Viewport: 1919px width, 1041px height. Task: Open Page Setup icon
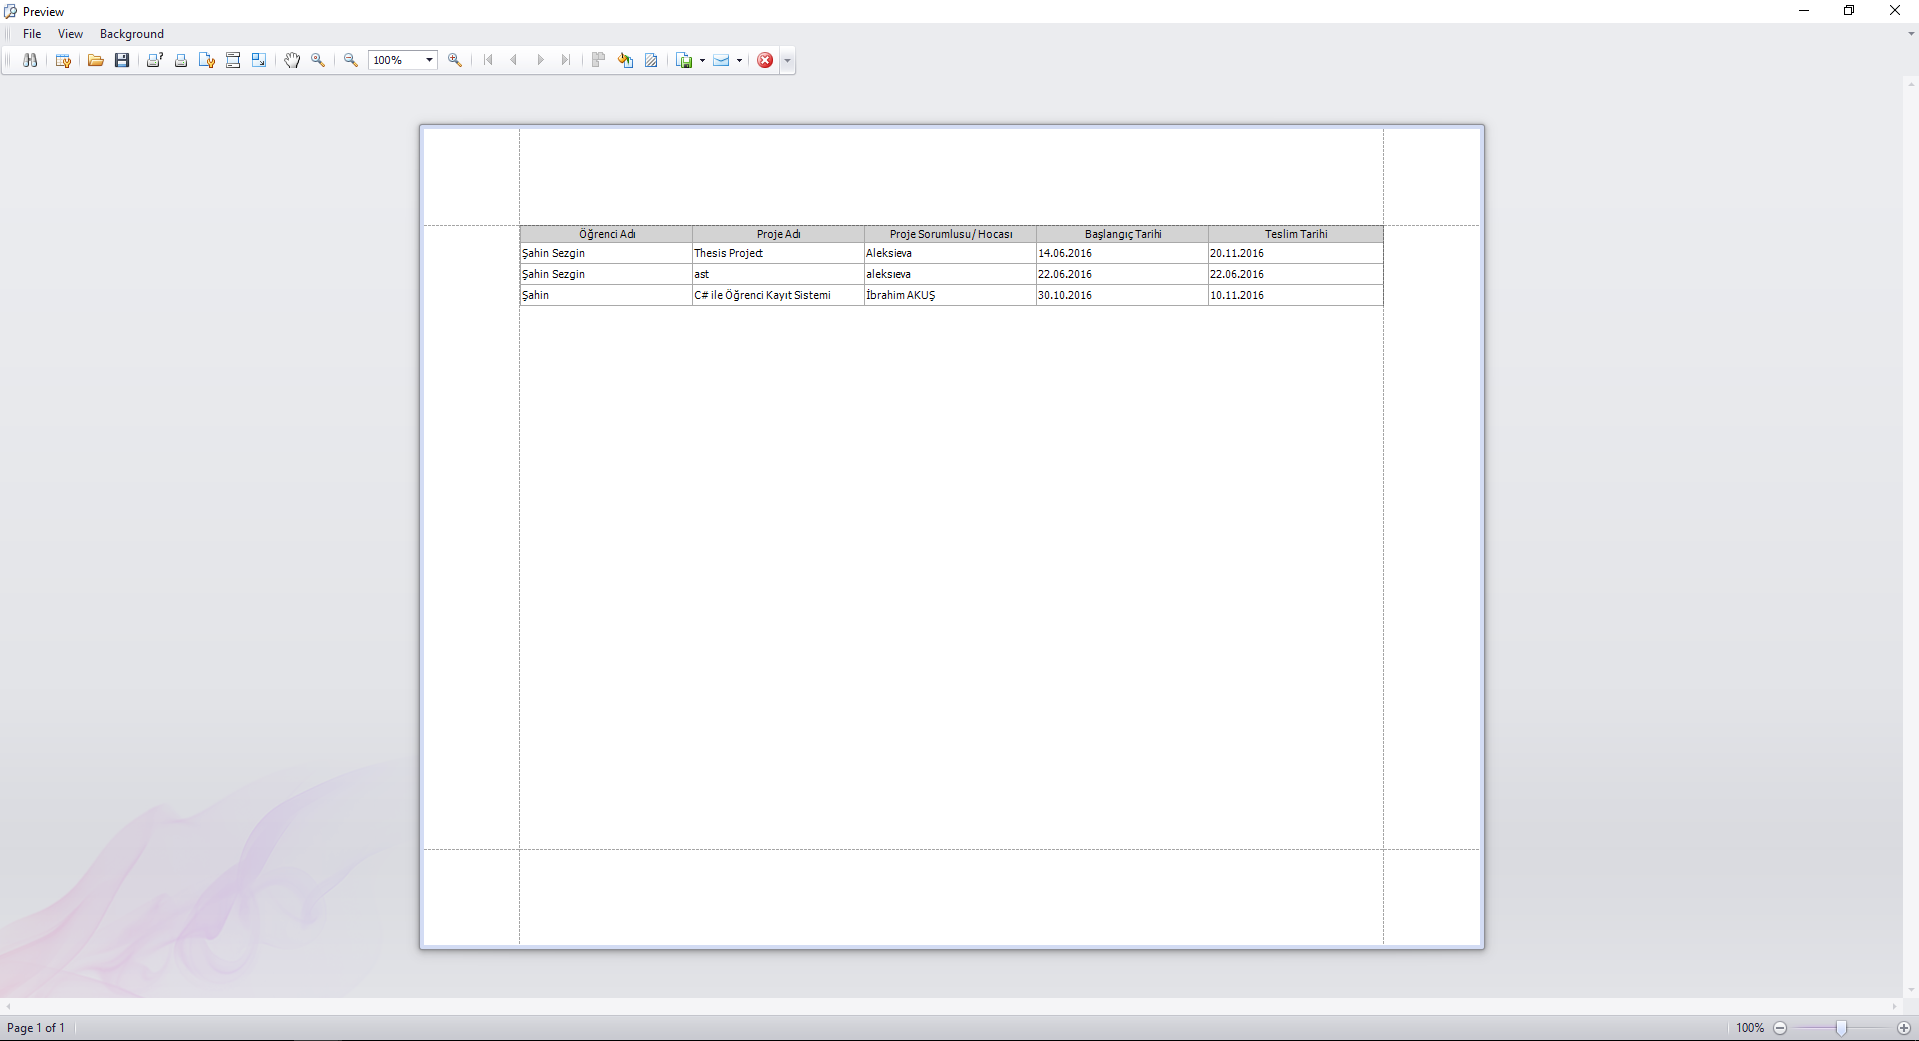(x=207, y=60)
